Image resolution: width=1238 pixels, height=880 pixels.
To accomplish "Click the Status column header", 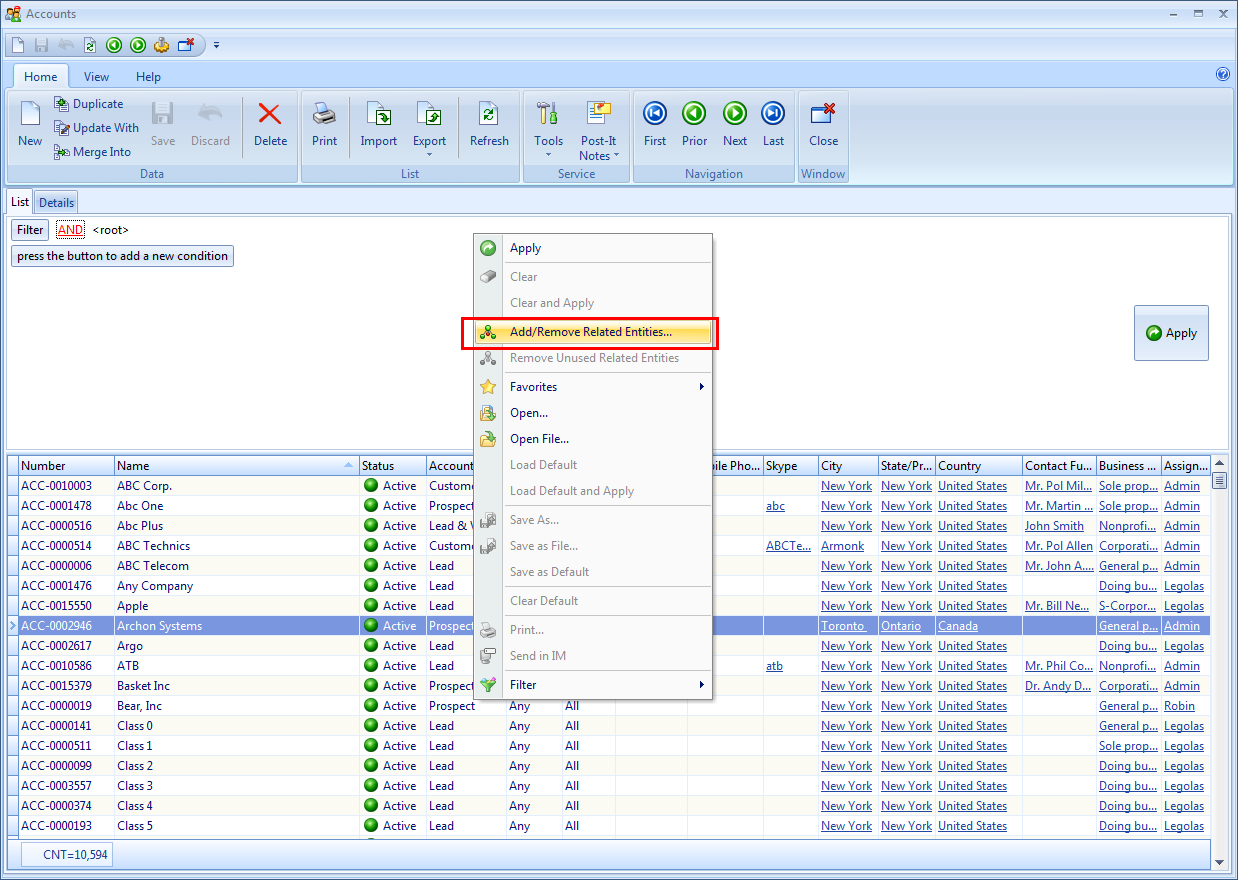I will point(393,466).
